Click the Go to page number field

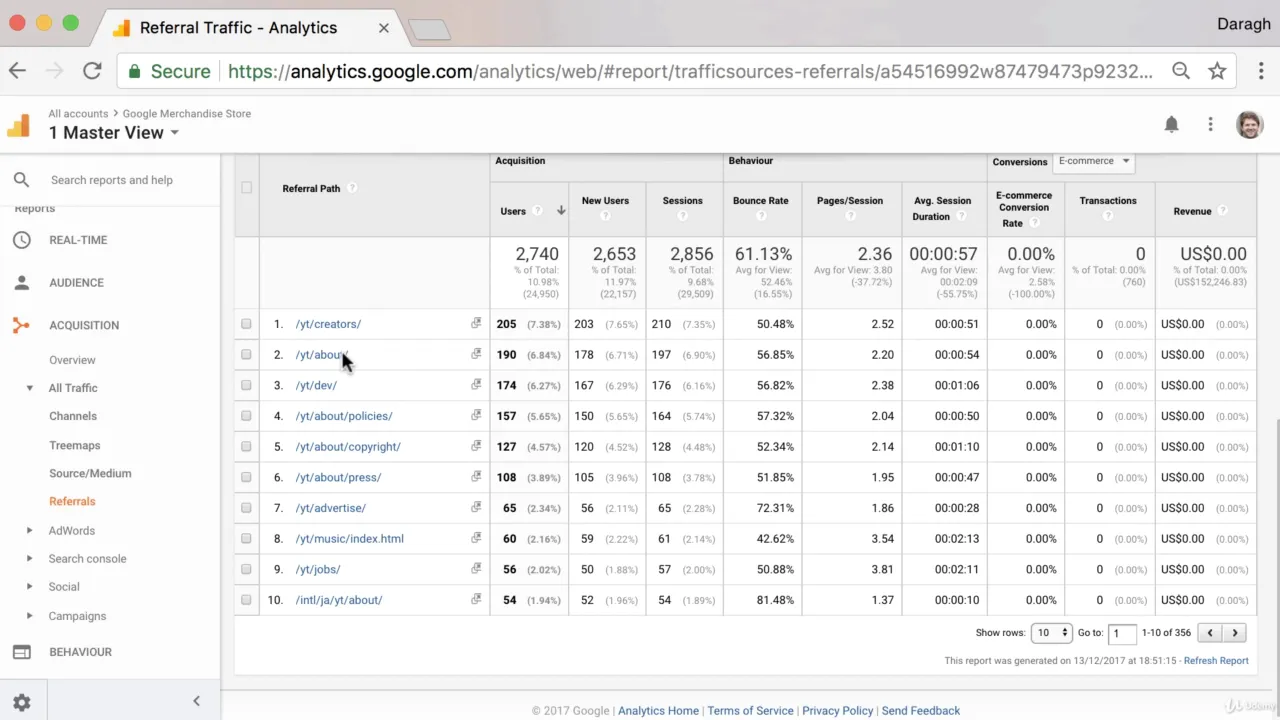tap(1122, 633)
